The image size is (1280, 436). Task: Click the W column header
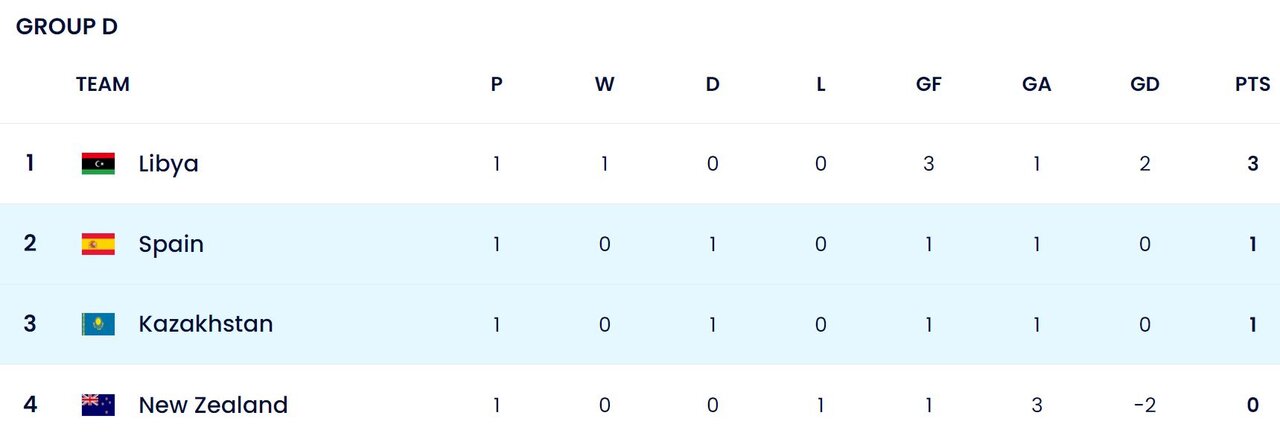coord(604,85)
